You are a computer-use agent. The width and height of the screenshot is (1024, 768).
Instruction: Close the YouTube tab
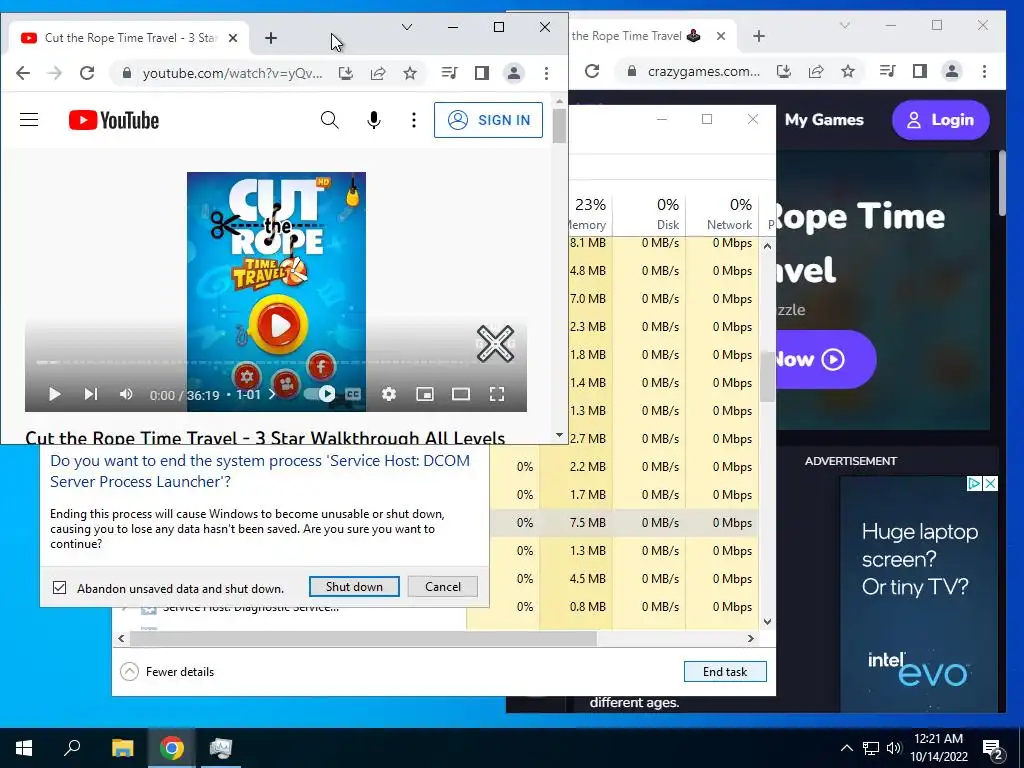tap(232, 38)
